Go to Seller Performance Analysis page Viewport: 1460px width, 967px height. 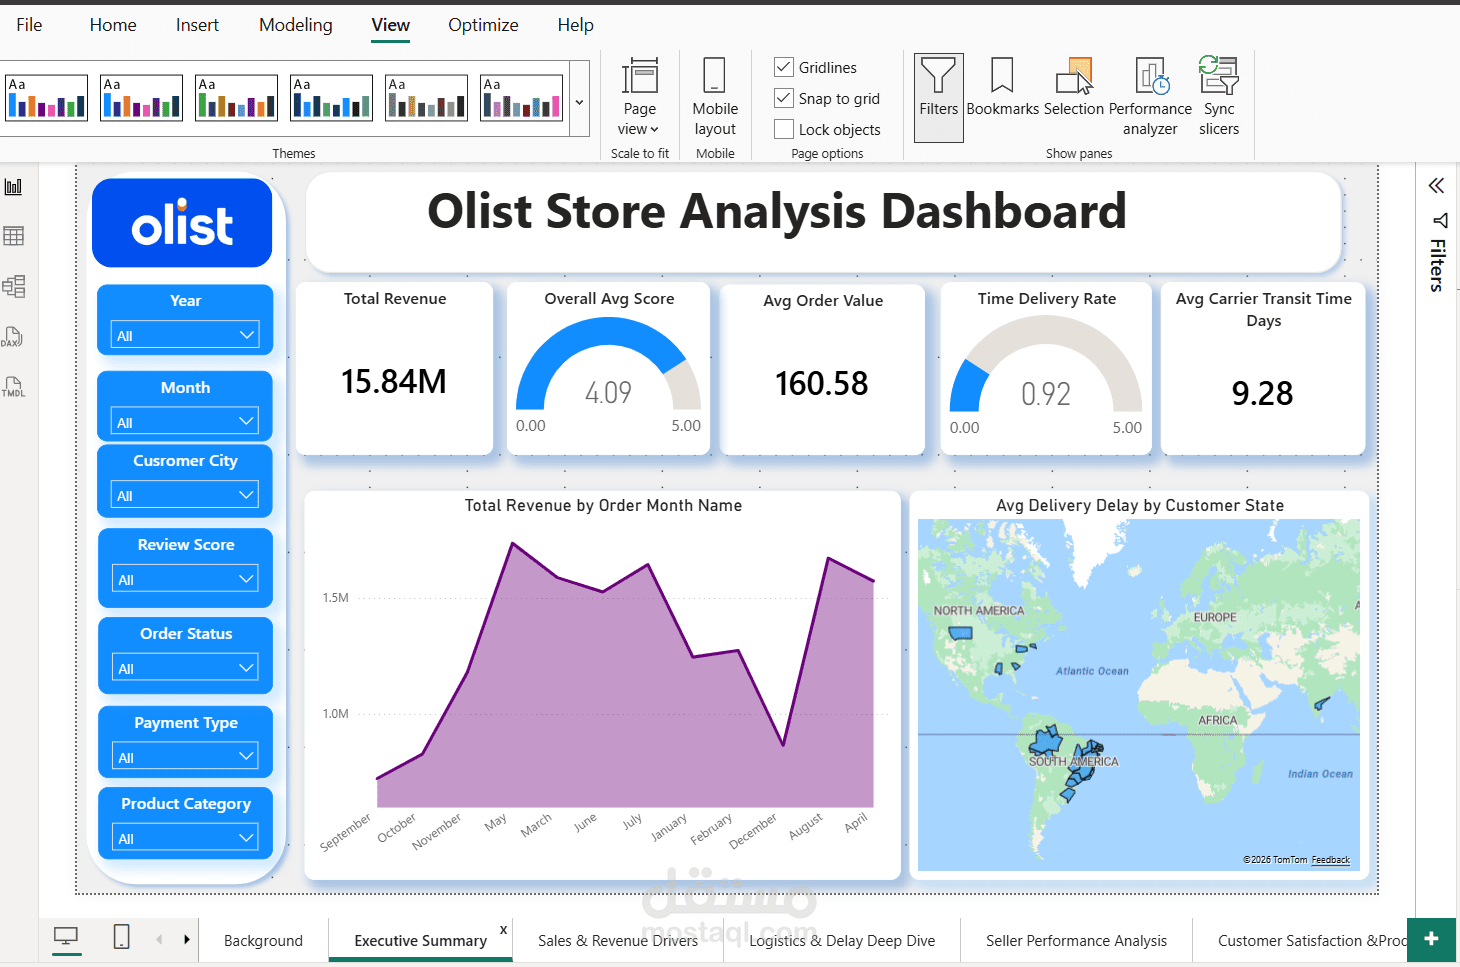point(1076,940)
